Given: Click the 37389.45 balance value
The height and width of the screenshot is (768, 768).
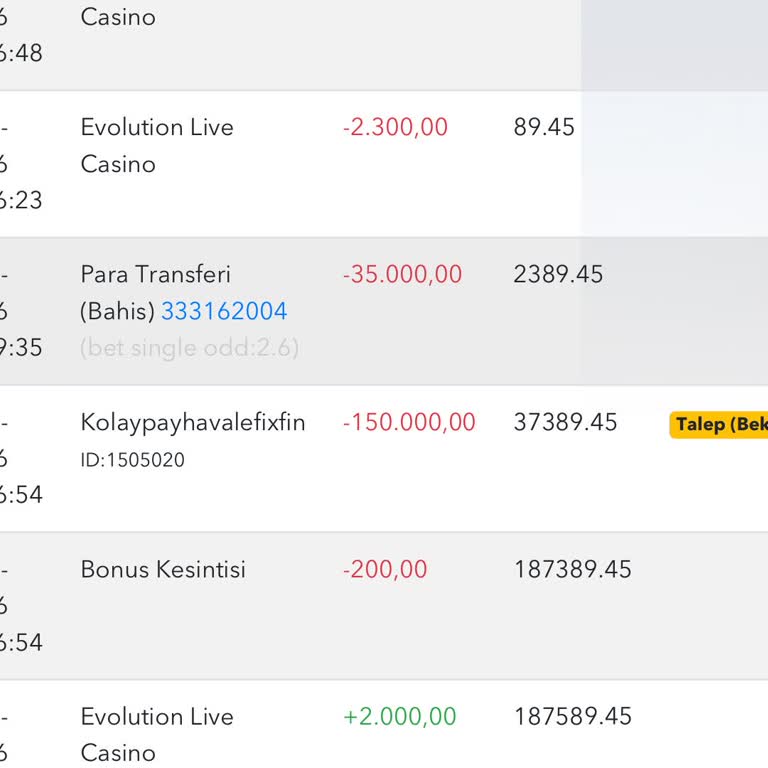Looking at the screenshot, I should [565, 422].
